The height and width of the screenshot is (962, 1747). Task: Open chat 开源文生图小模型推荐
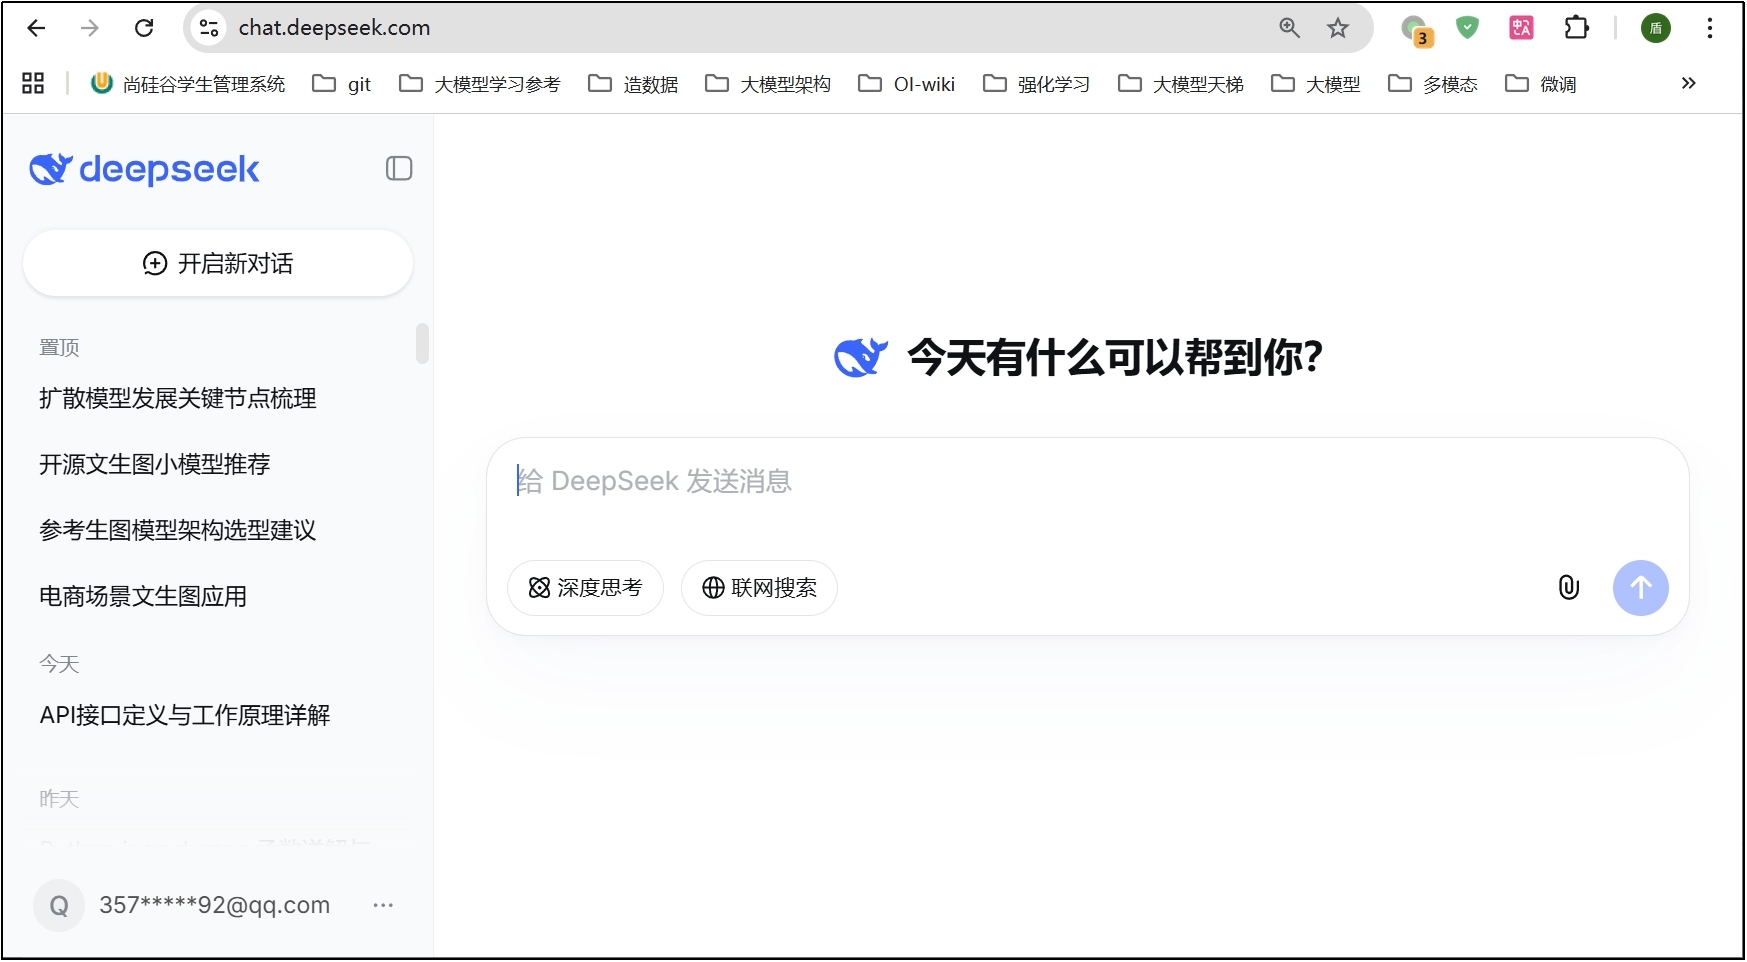(155, 464)
